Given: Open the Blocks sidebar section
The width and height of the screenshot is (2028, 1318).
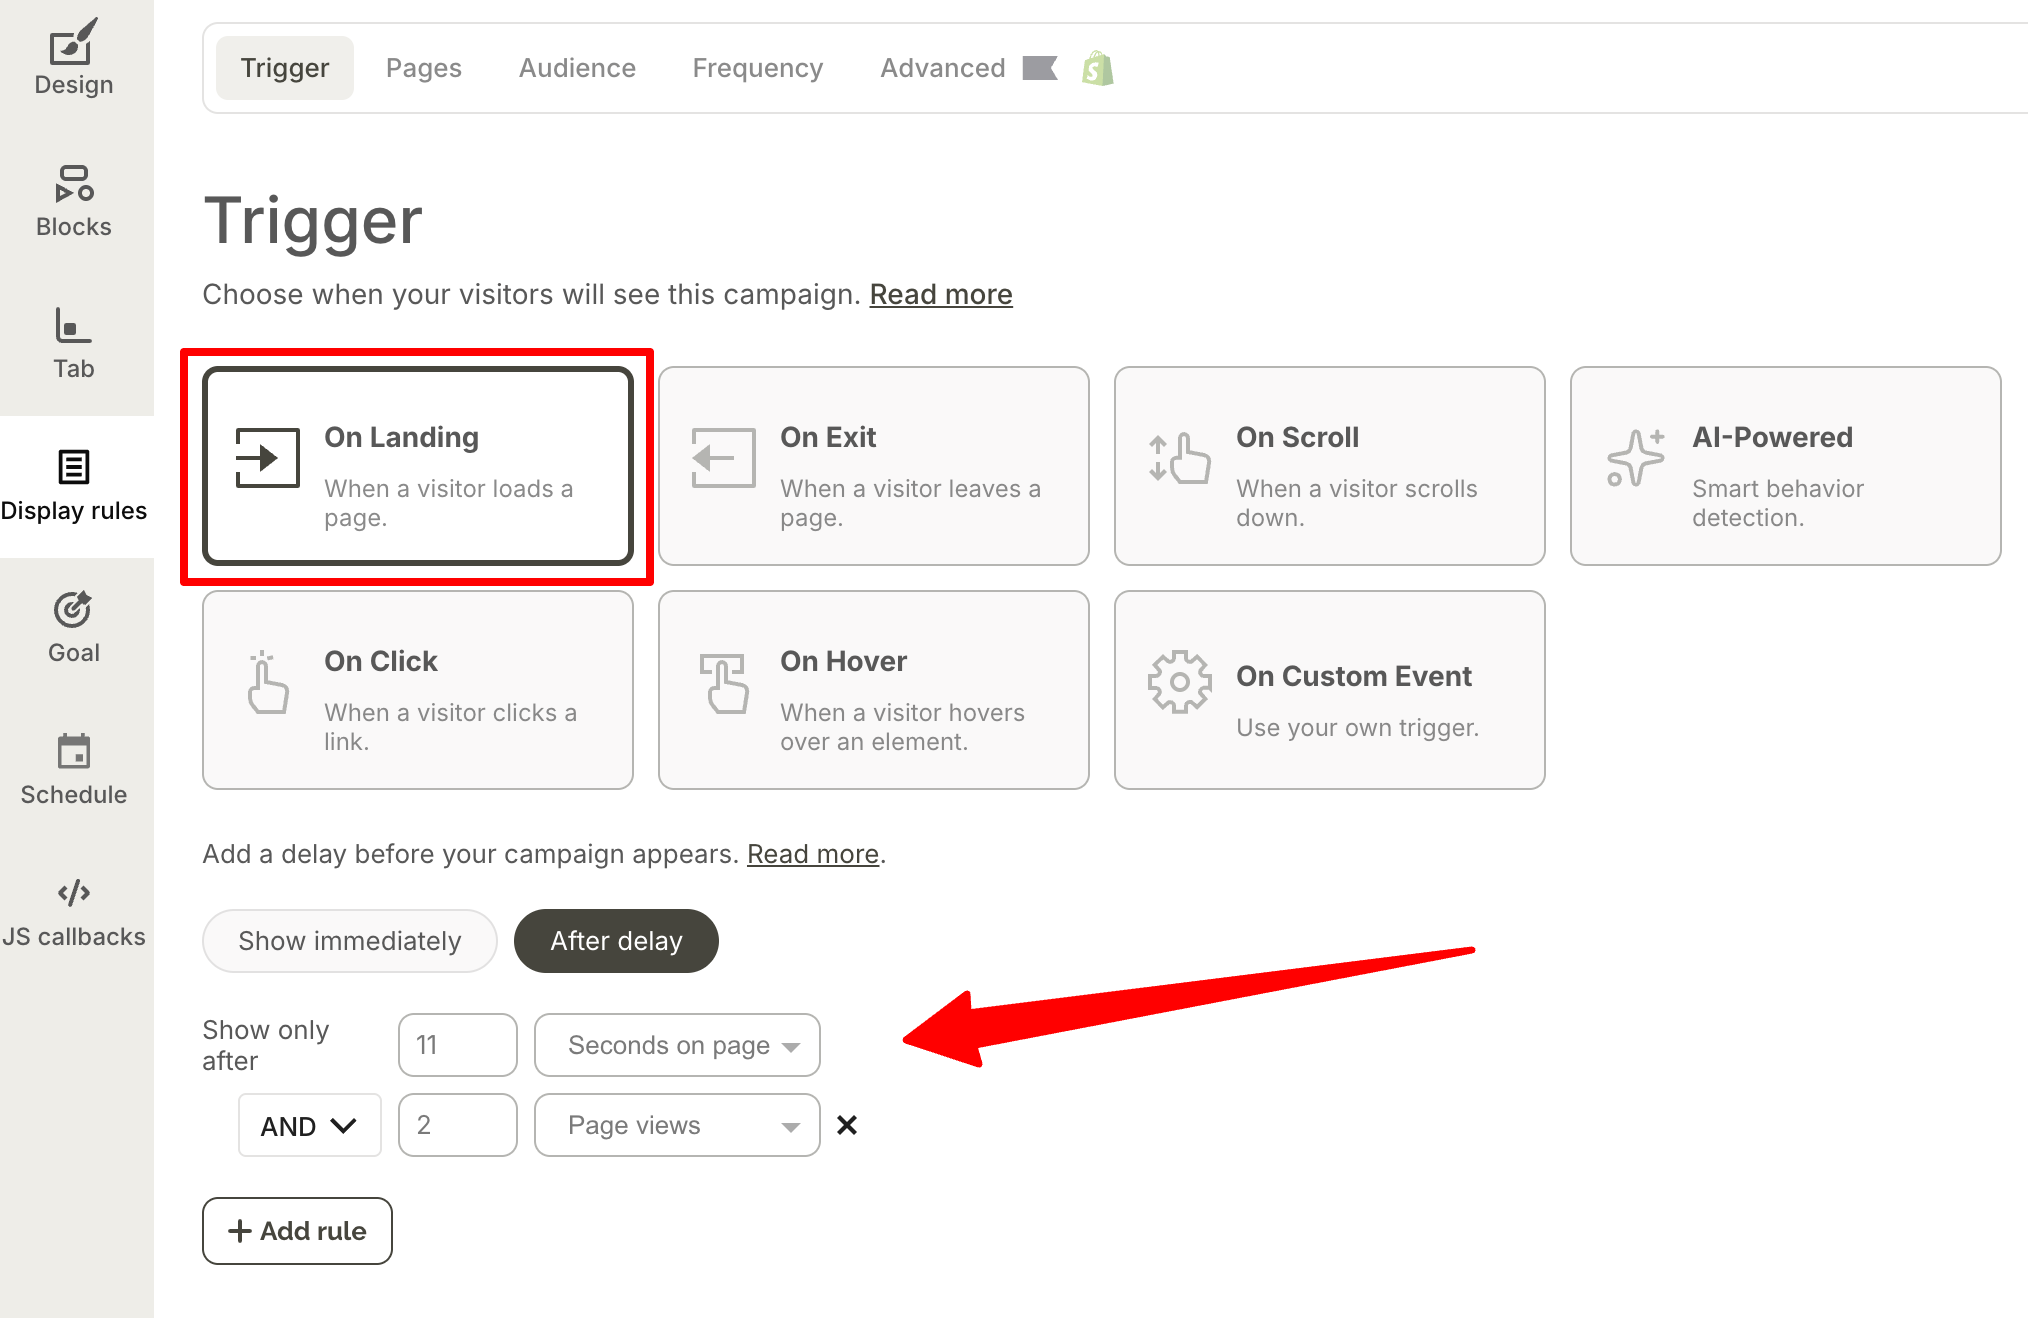Looking at the screenshot, I should 73,201.
